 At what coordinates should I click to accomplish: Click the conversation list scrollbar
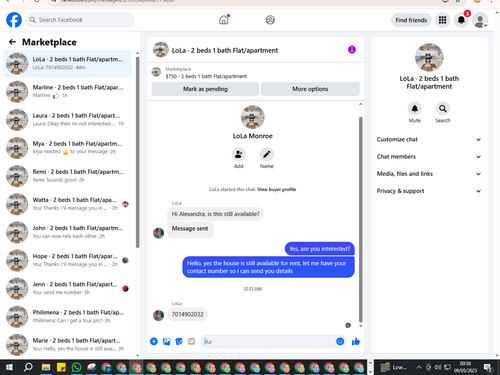[x=138, y=152]
